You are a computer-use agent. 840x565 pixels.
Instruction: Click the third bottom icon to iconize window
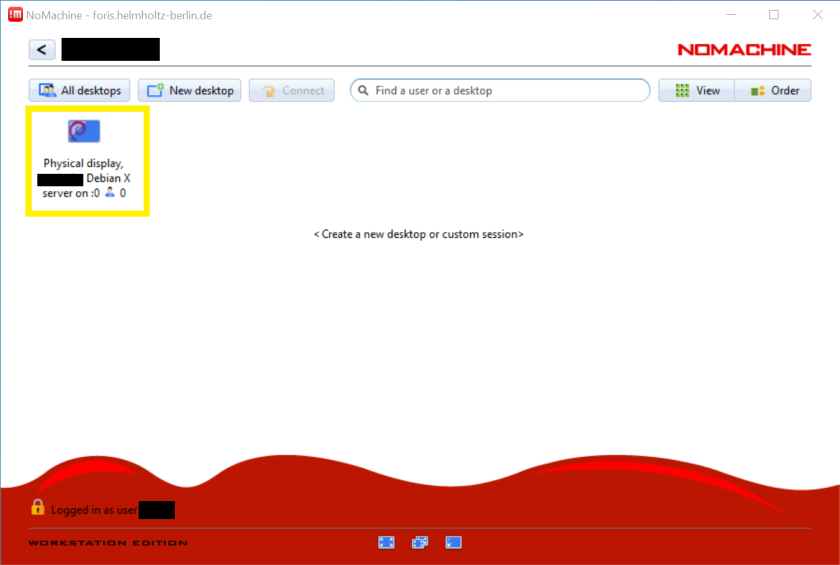click(453, 543)
